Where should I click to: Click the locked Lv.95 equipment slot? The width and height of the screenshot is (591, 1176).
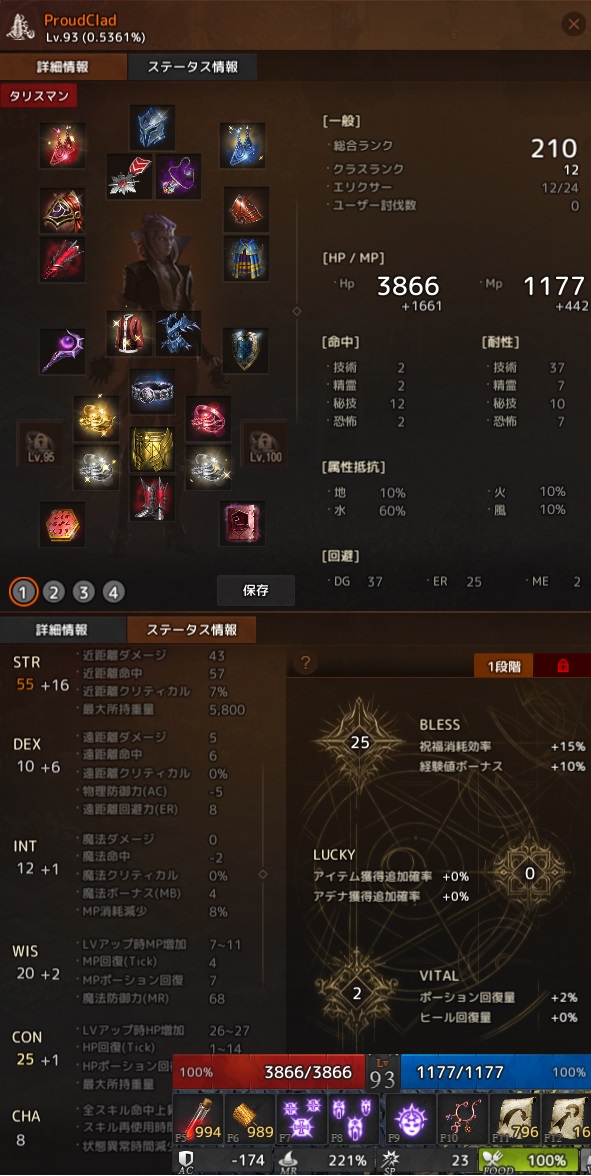tap(40, 443)
